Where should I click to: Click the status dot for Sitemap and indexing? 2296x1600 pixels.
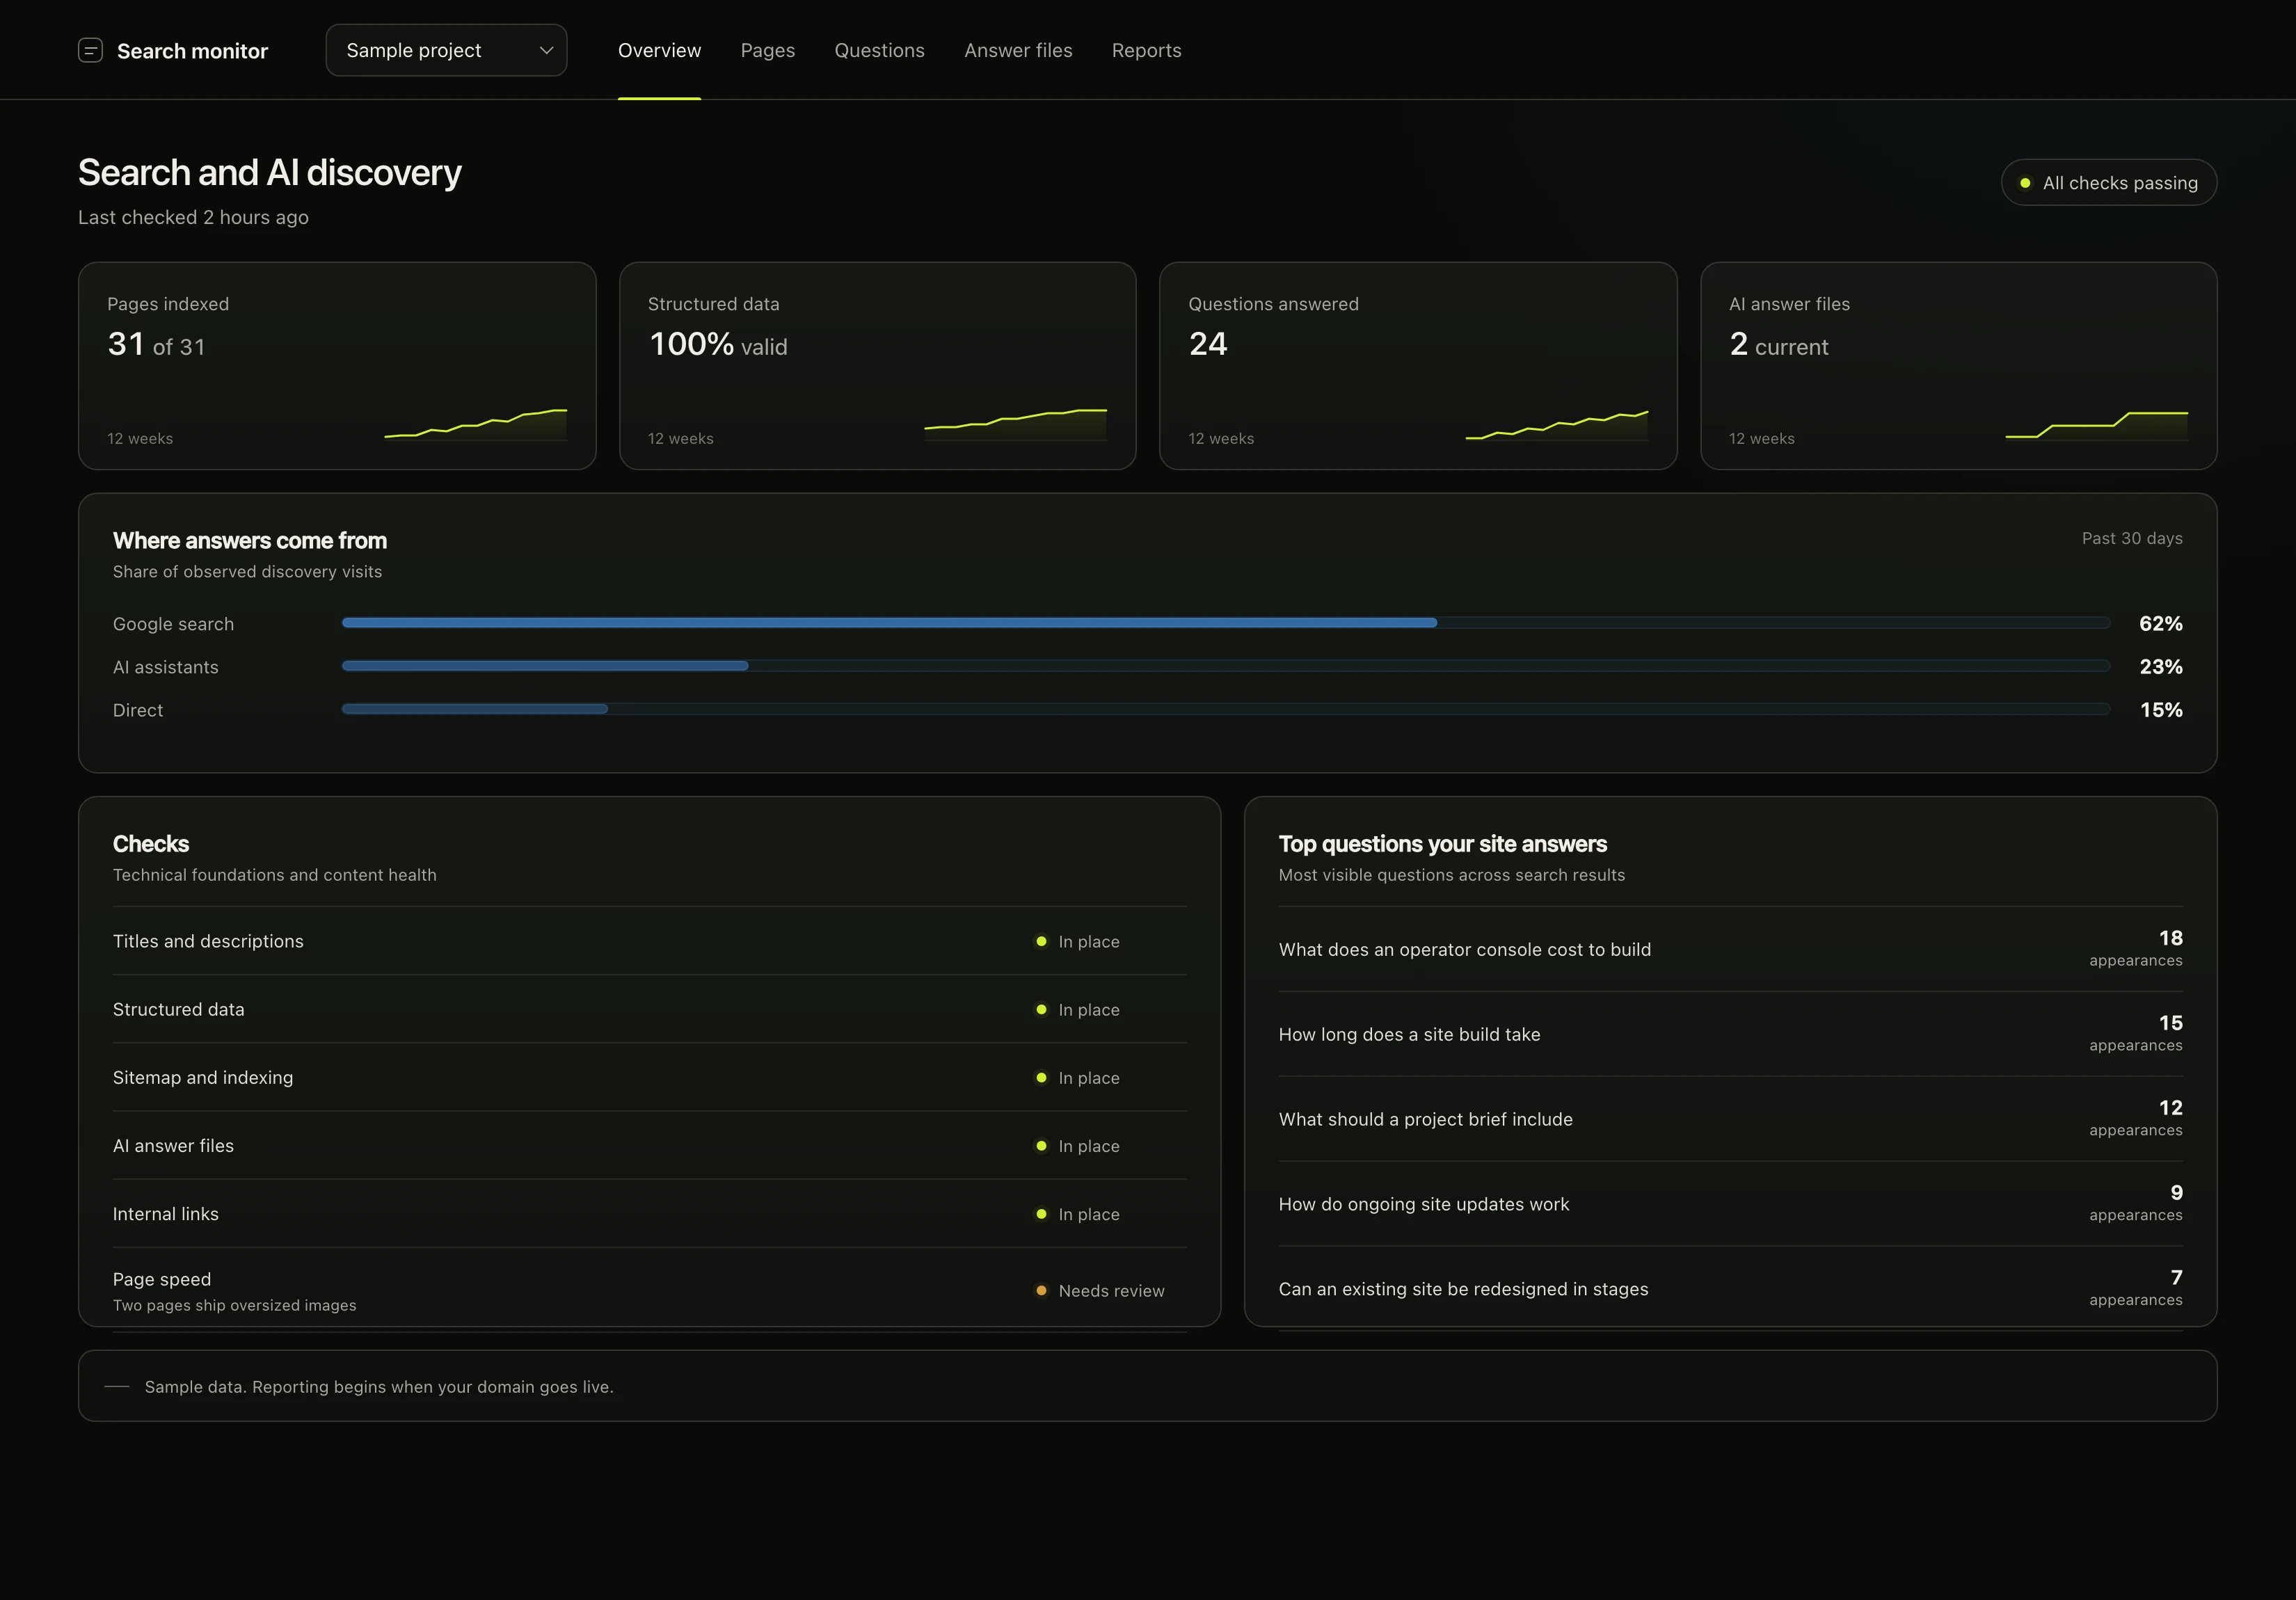click(1041, 1077)
